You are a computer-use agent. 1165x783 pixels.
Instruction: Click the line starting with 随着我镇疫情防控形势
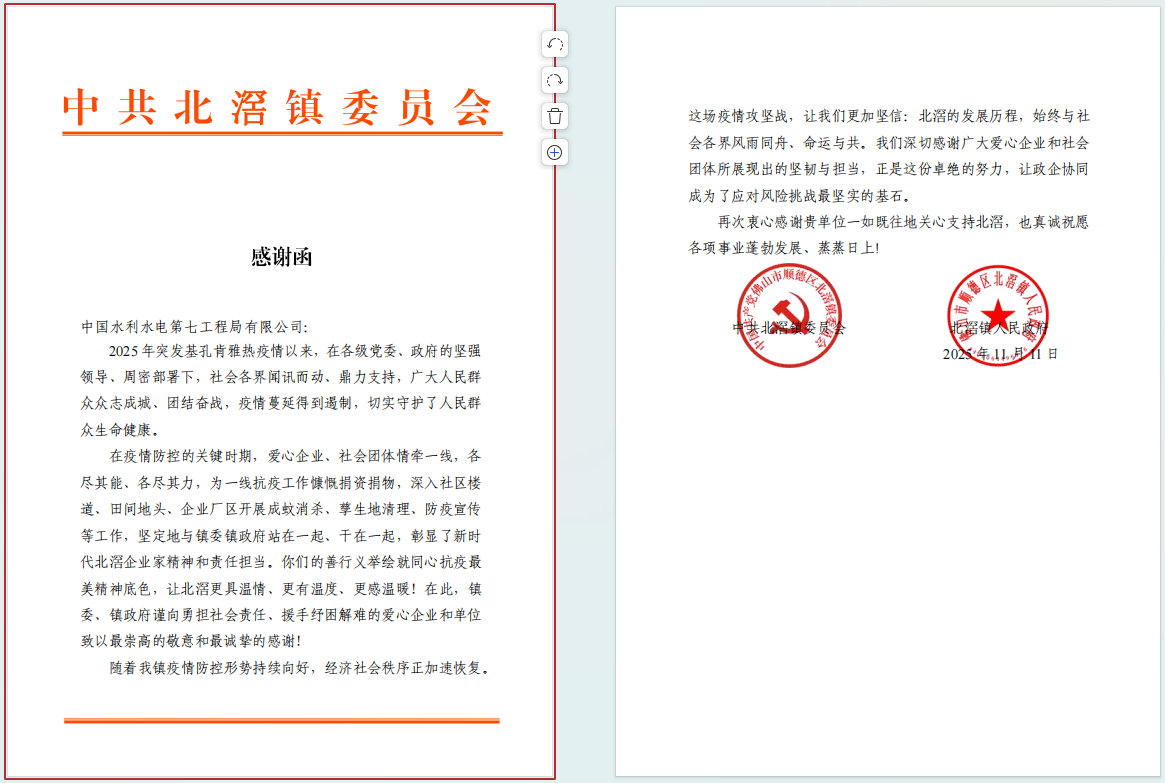coord(299,667)
